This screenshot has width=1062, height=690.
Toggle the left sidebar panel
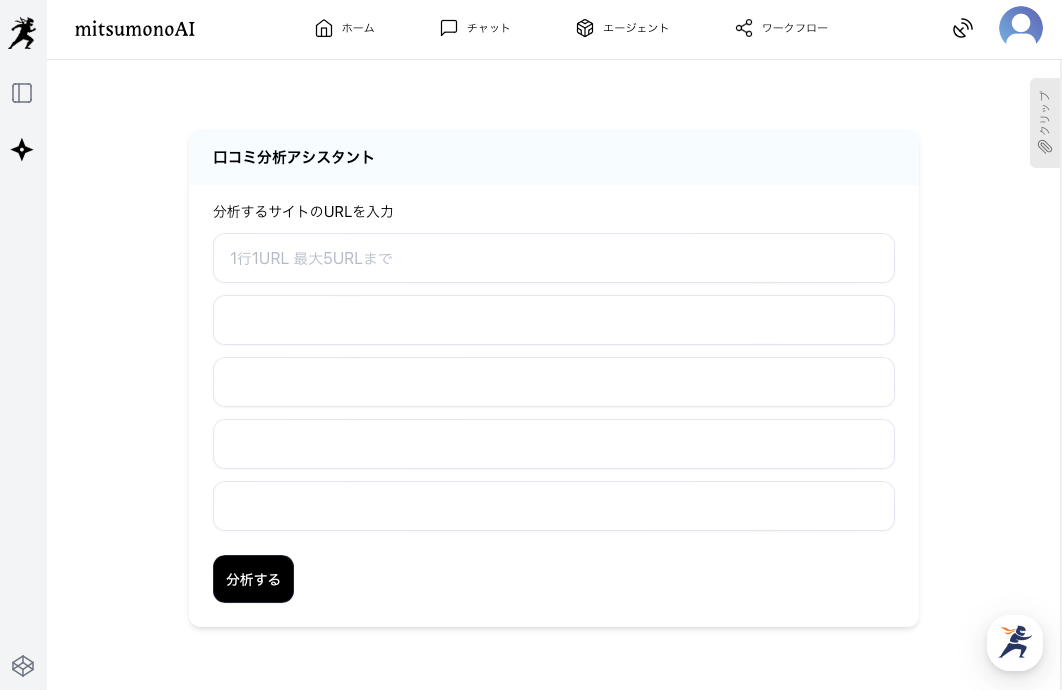click(x=22, y=93)
